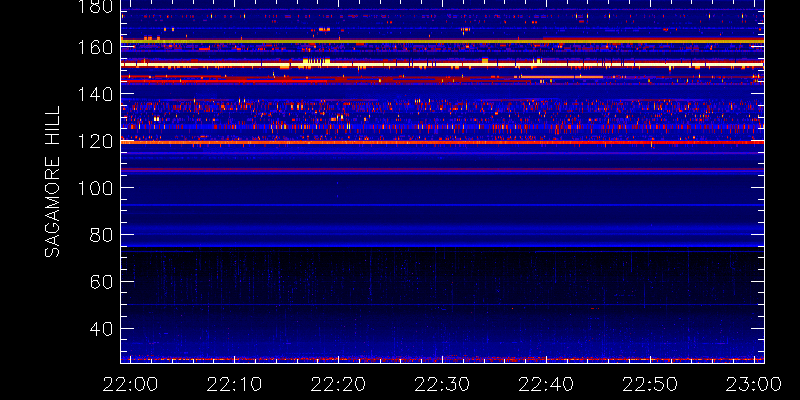Viewport: 800px width, 400px height.
Task: Click the 22:20 time axis label
Action: [x=338, y=384]
